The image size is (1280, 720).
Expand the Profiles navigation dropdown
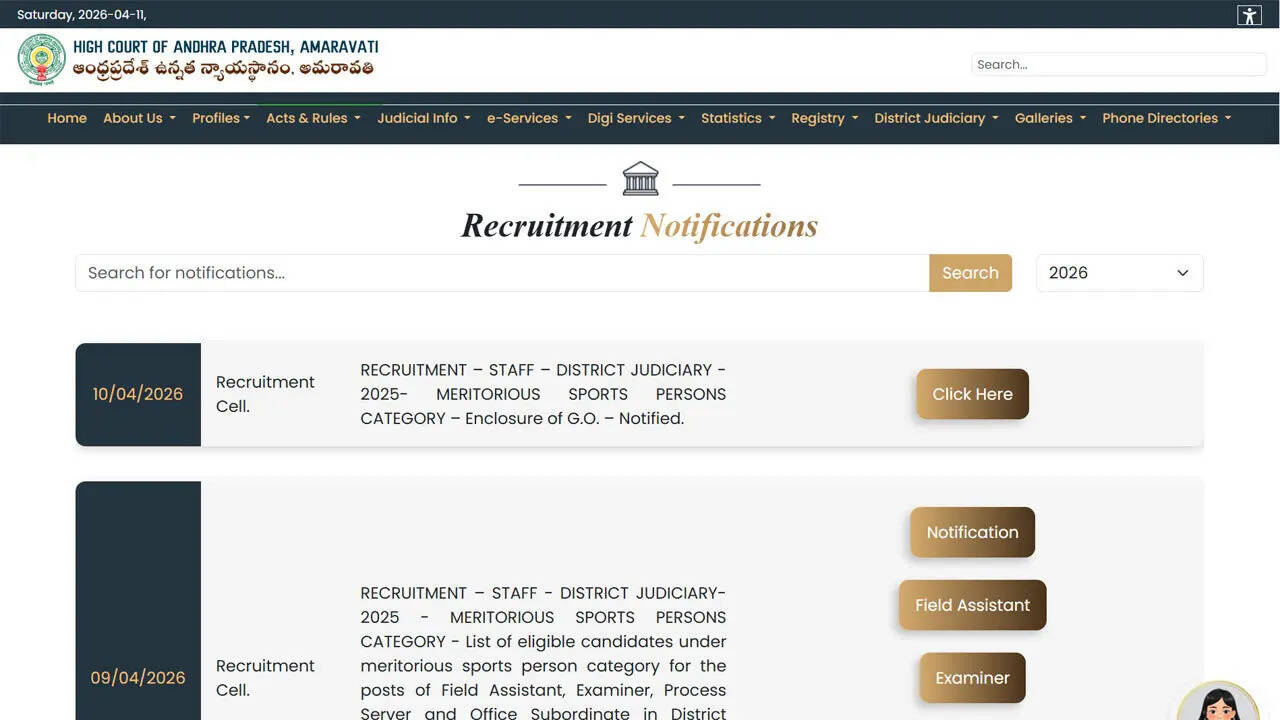pyautogui.click(x=221, y=118)
